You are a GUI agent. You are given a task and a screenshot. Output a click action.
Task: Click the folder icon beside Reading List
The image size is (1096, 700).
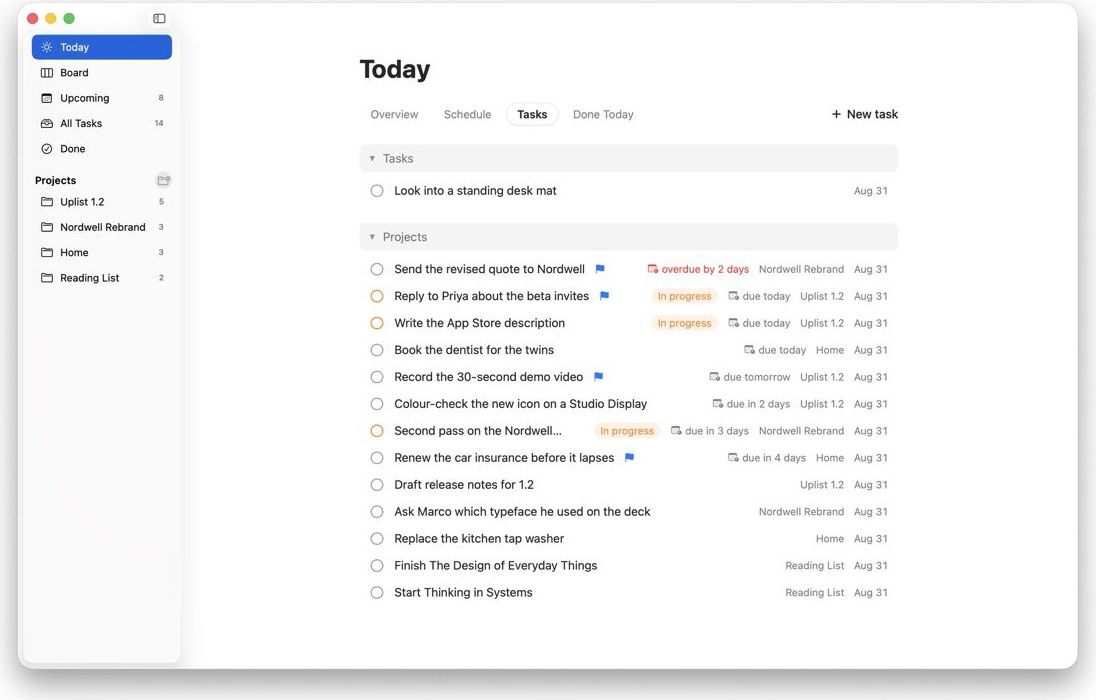point(47,278)
